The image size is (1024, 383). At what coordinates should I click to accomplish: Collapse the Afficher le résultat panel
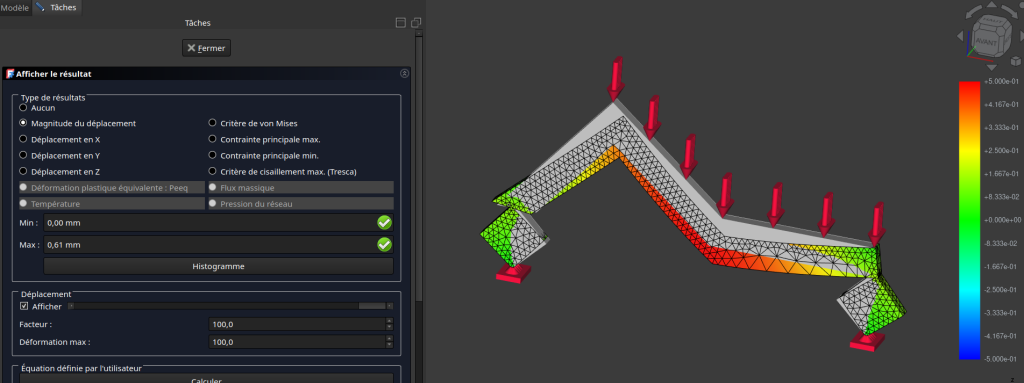tap(404, 74)
